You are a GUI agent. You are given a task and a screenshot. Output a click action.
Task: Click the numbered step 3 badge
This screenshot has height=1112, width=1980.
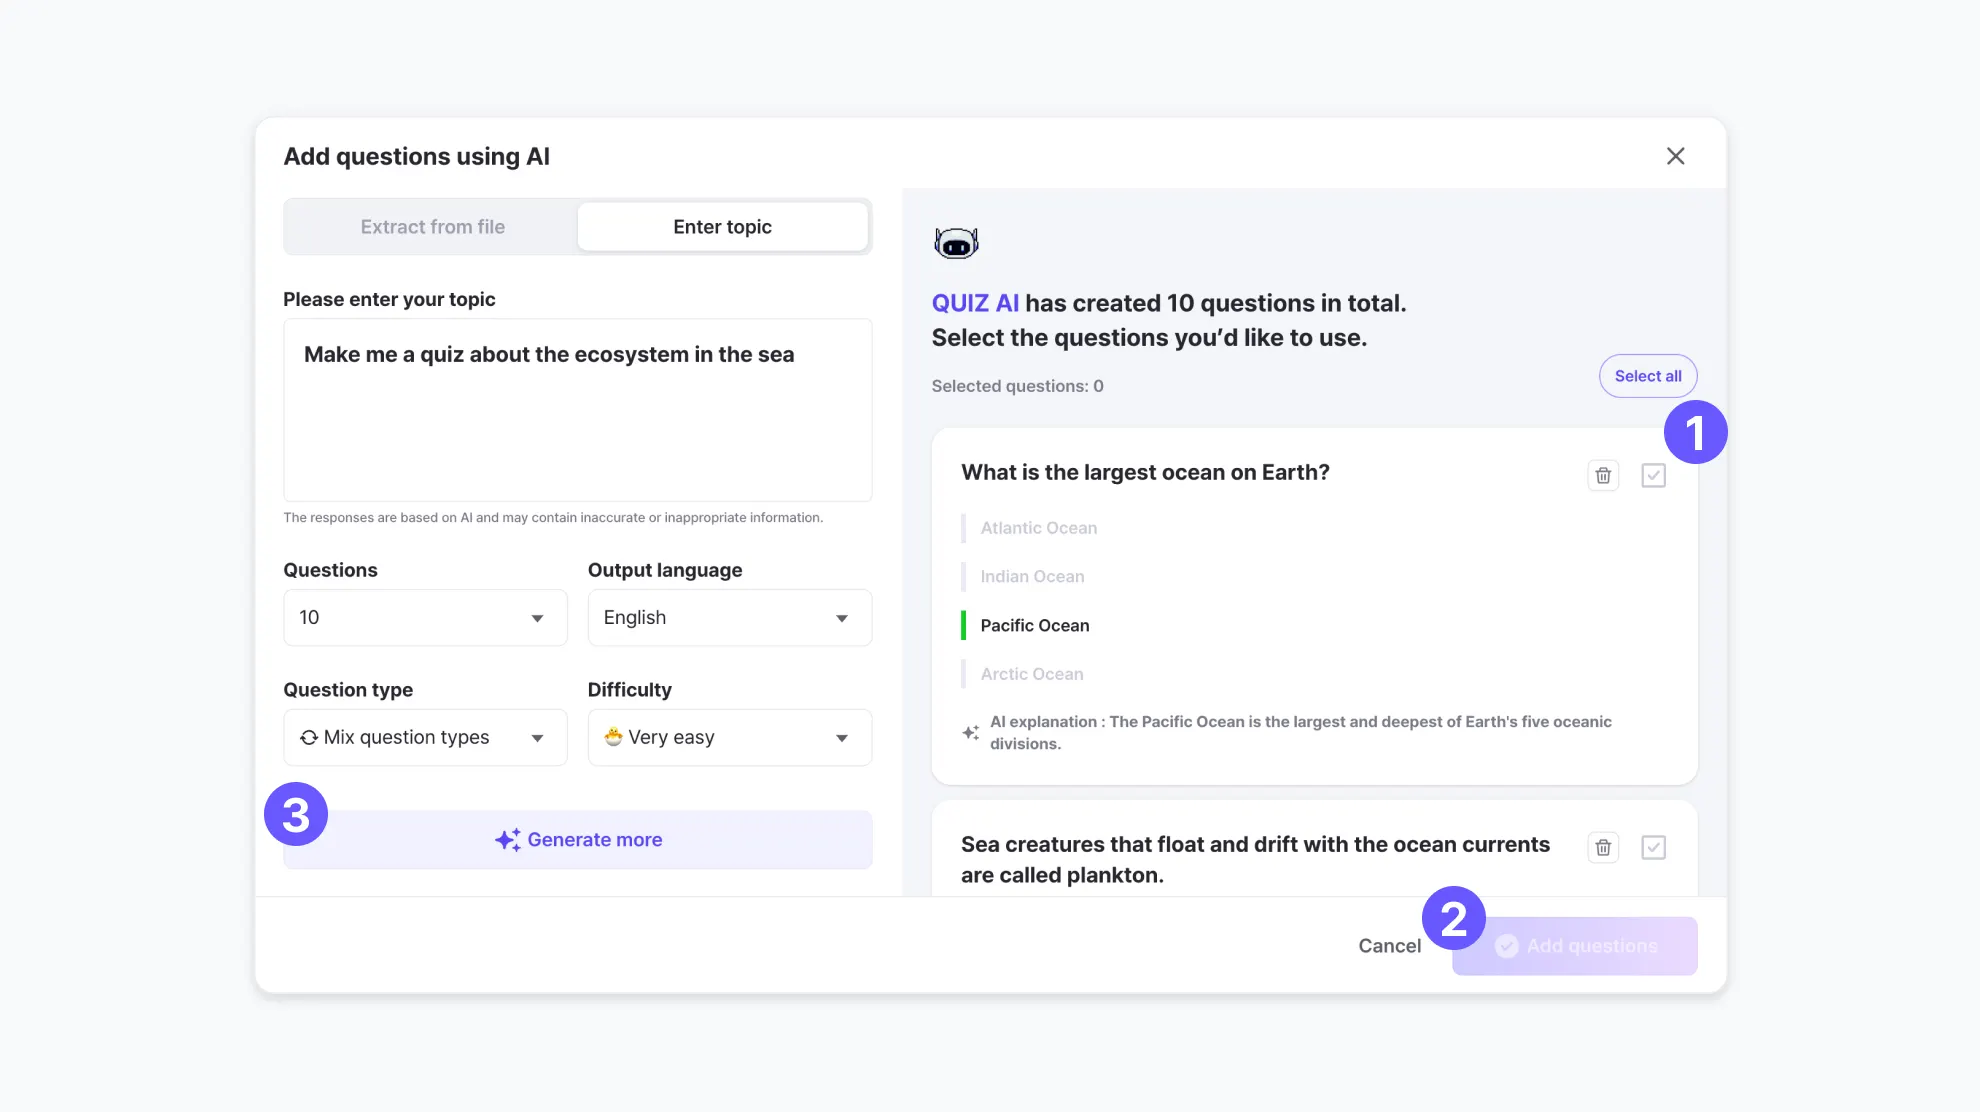(x=296, y=814)
